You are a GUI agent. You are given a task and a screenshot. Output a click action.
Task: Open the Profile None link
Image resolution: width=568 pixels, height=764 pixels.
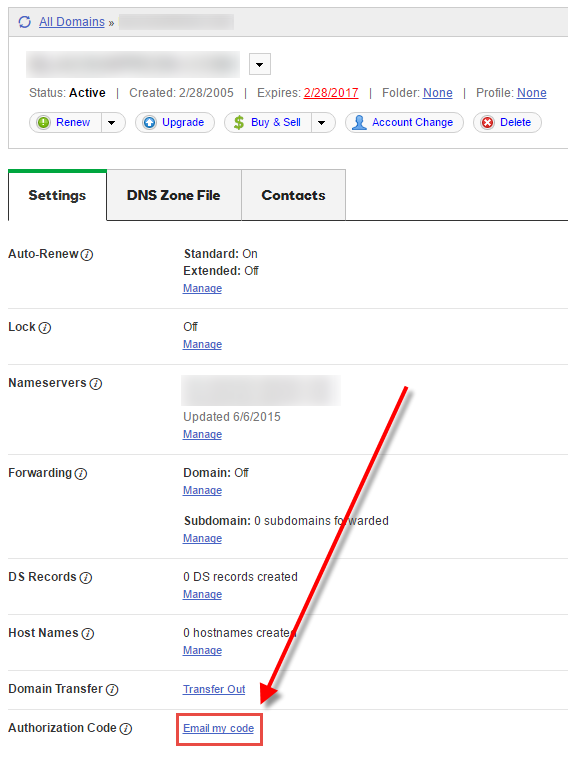pos(531,93)
